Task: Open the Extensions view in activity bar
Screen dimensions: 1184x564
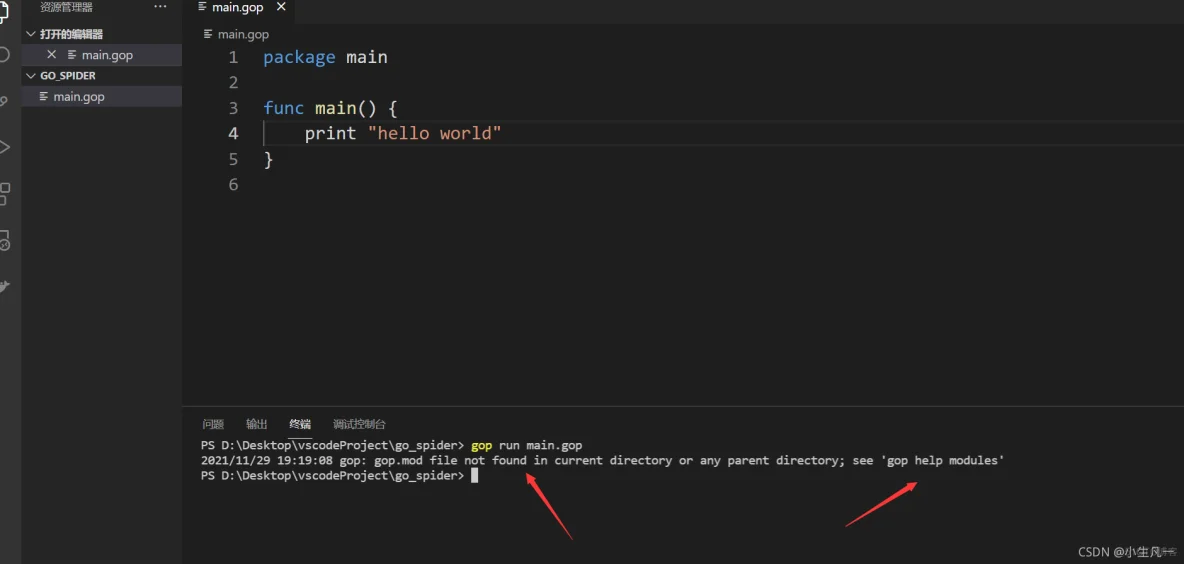Action: pyautogui.click(x=4, y=193)
